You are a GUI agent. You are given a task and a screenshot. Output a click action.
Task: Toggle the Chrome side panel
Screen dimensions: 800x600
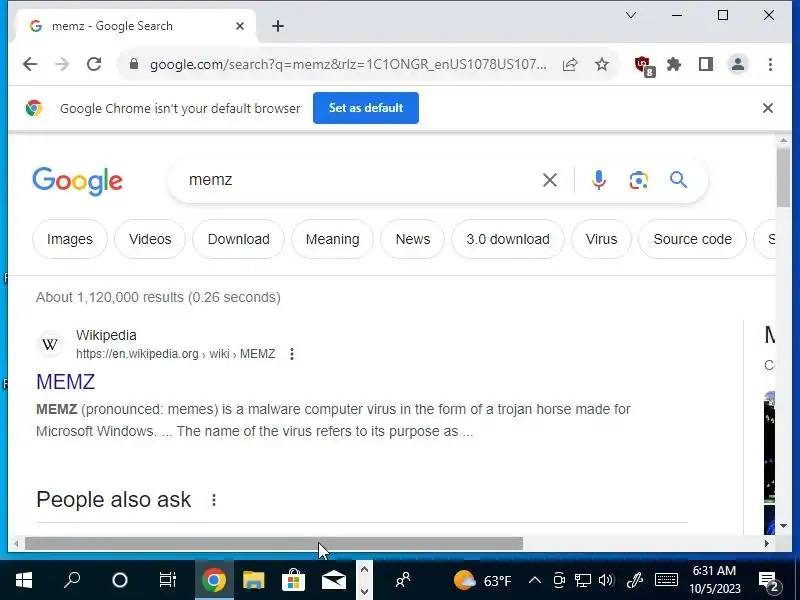[706, 64]
